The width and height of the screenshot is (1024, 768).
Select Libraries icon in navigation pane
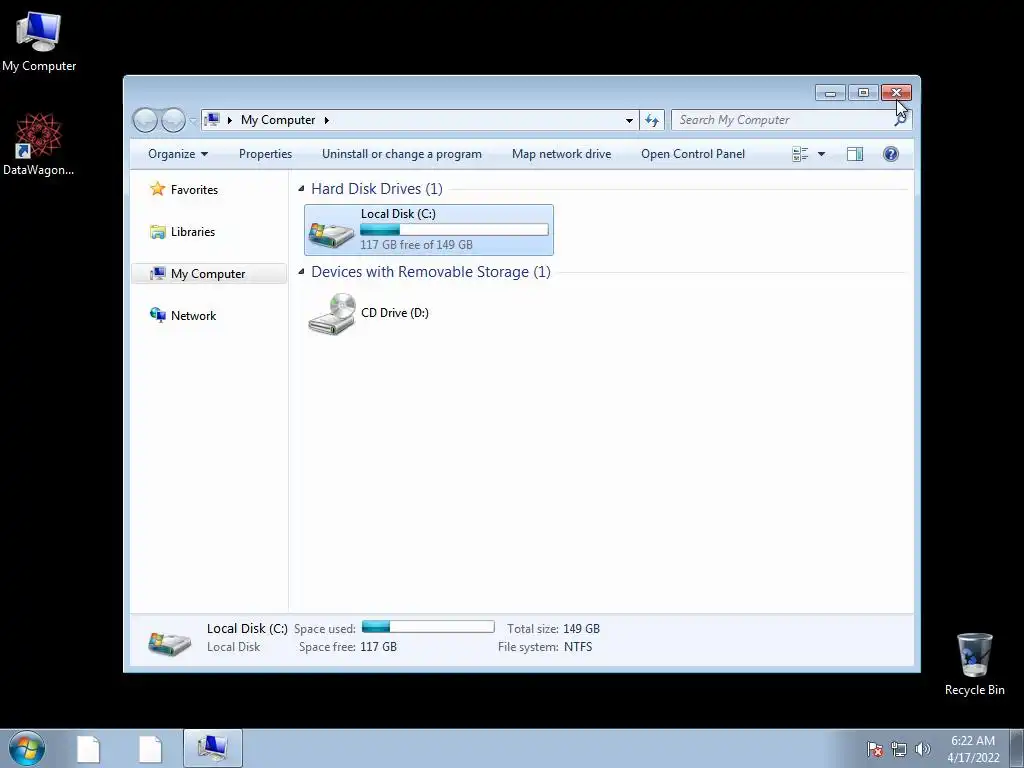tap(157, 232)
